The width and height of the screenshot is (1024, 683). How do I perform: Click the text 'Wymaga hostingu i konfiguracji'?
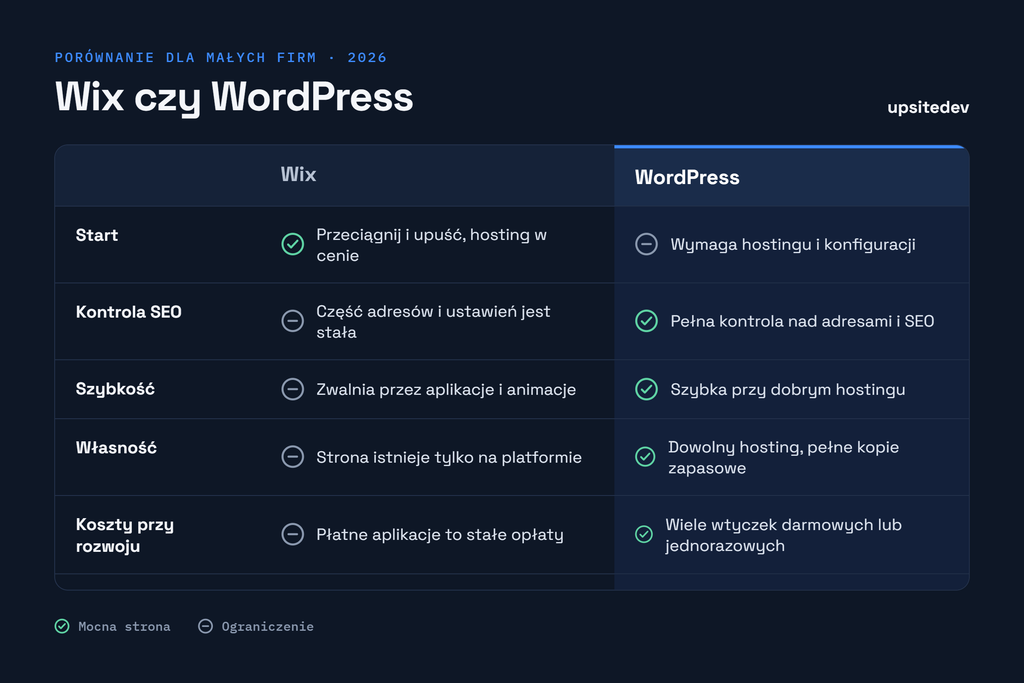click(x=793, y=245)
